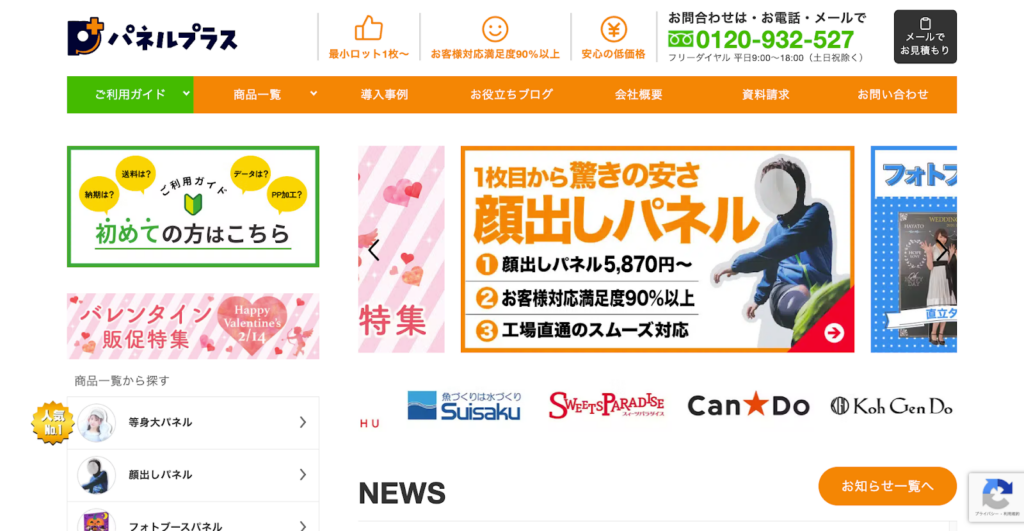The height and width of the screenshot is (531, 1024).
Task: Expand the ご利用ガイド dropdown menu
Action: [x=186, y=93]
